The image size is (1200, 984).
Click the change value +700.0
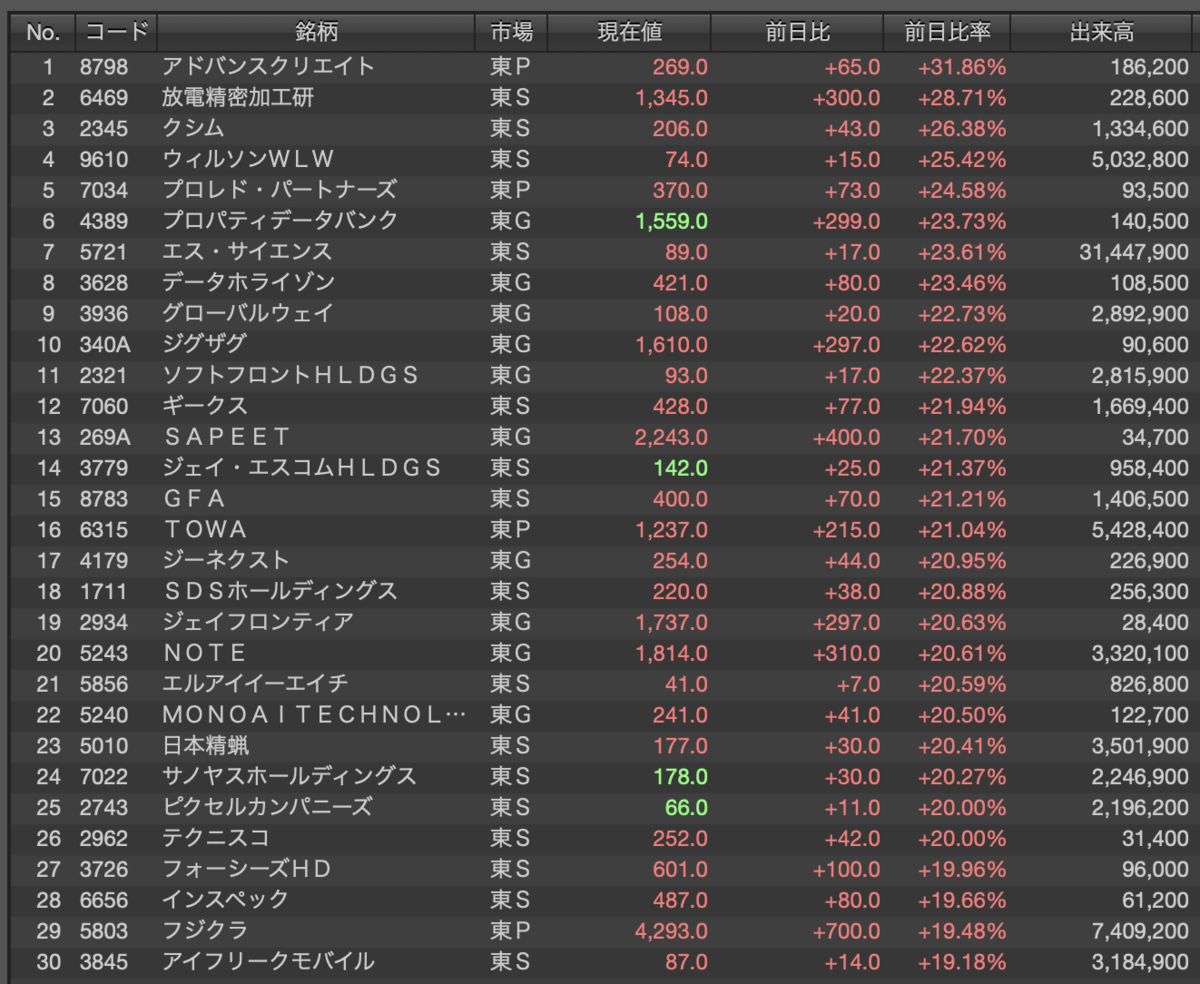(846, 931)
